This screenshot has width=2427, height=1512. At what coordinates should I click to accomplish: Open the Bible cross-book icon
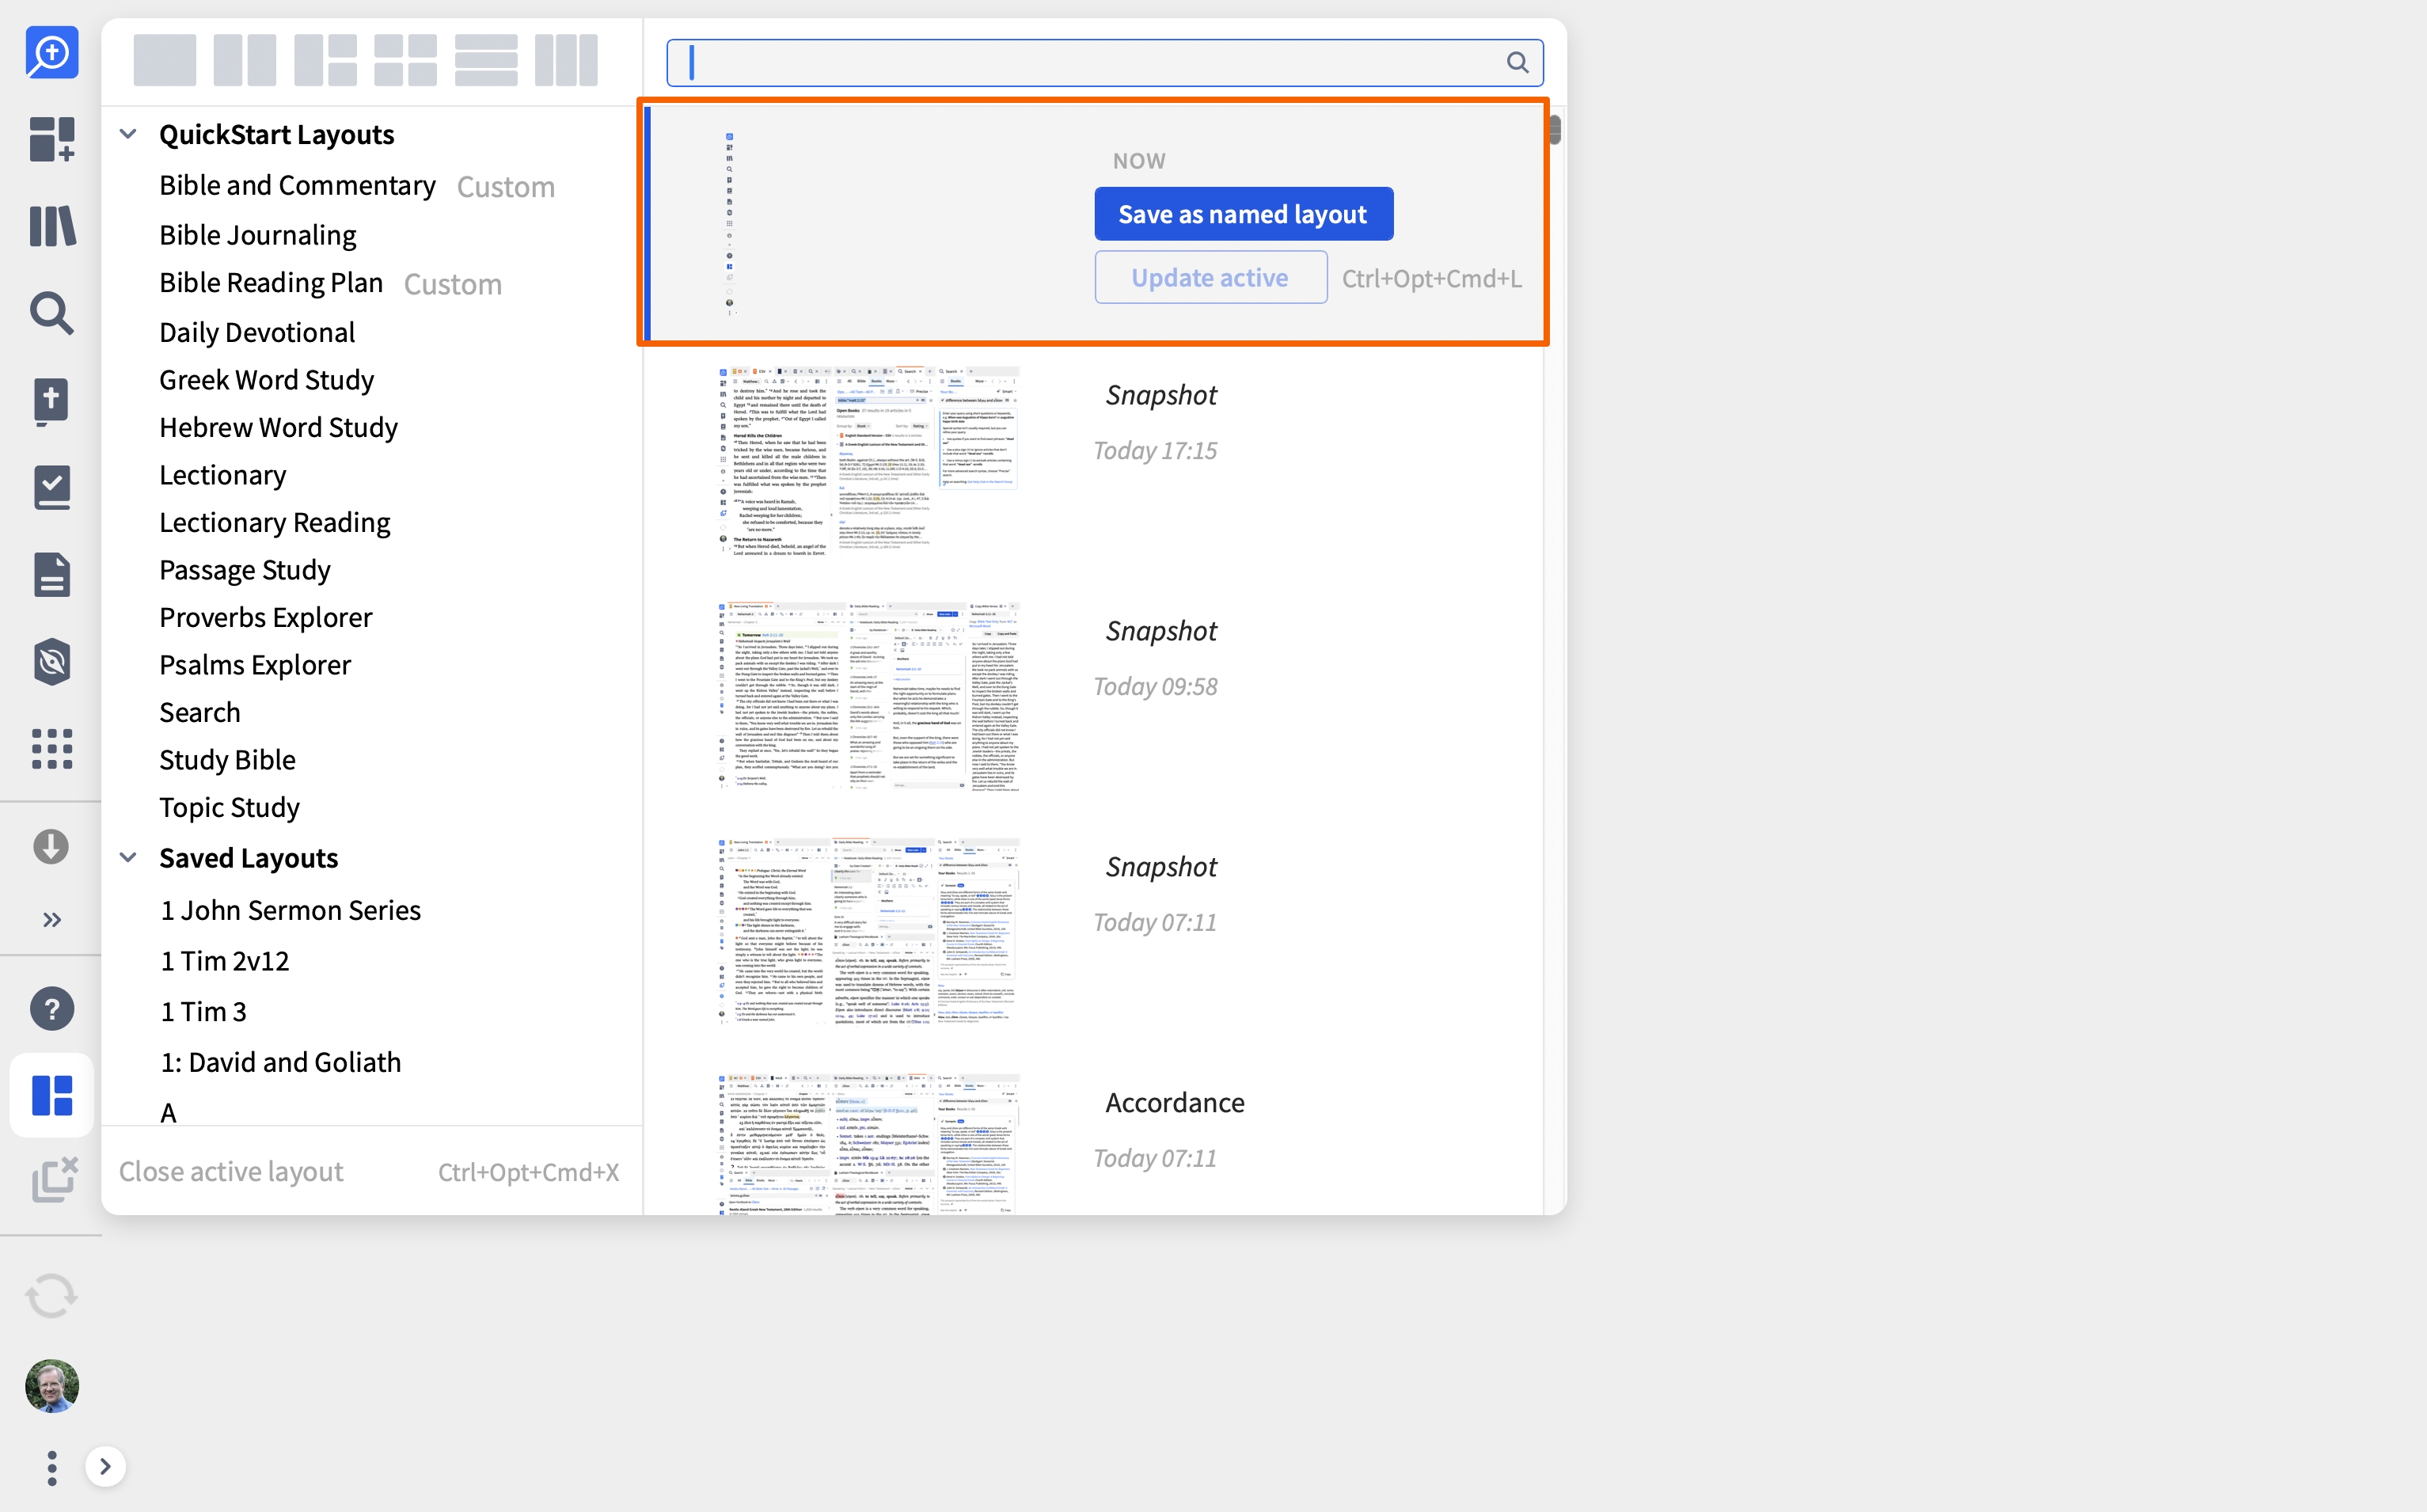[52, 401]
